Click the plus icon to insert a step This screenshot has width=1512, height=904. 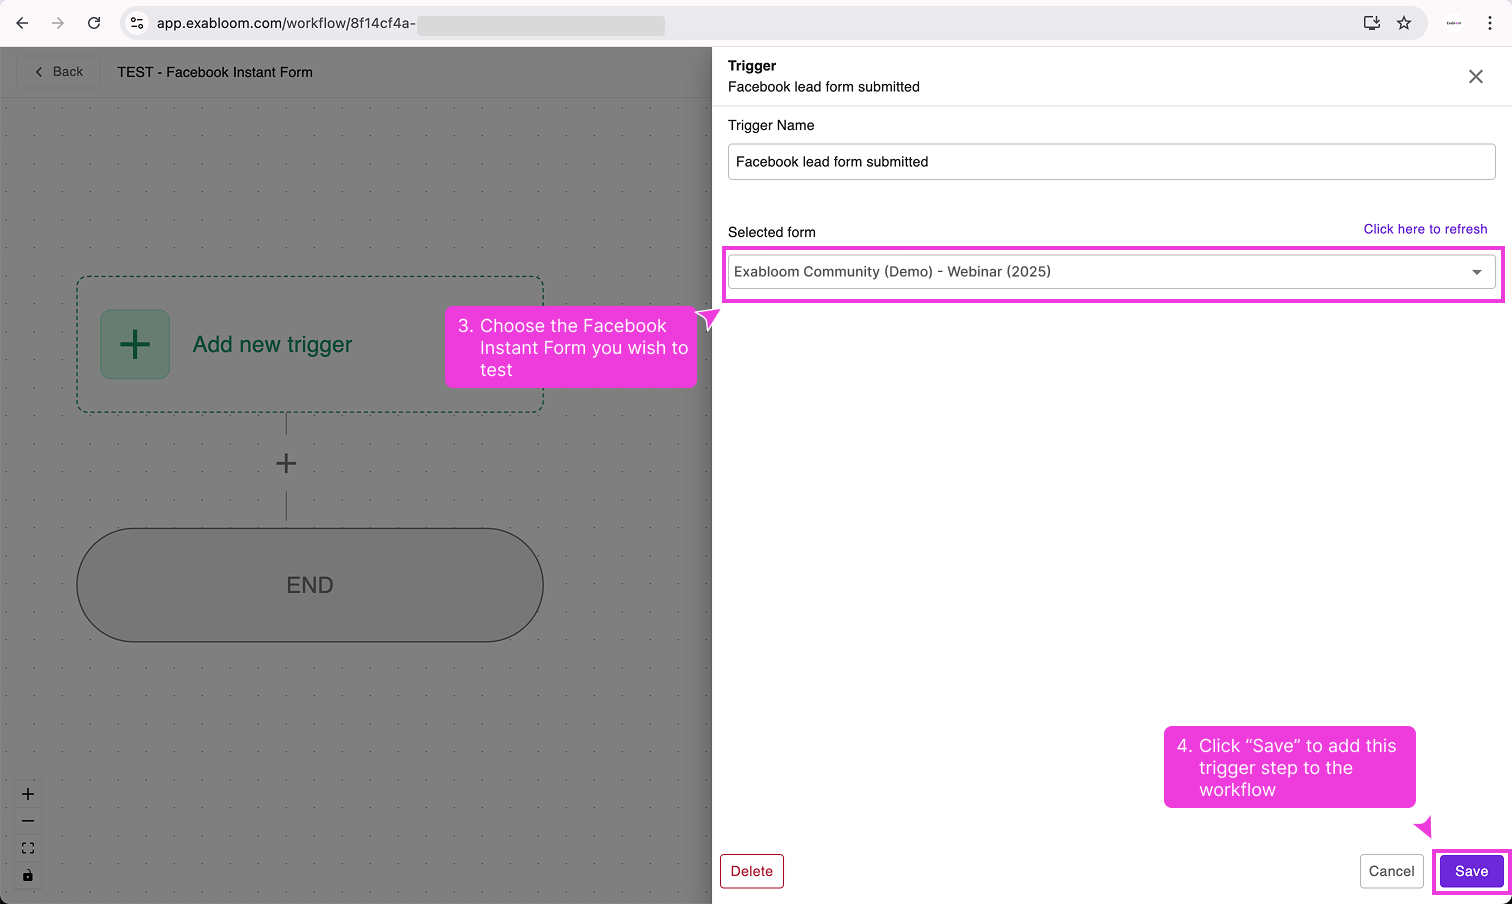[286, 463]
